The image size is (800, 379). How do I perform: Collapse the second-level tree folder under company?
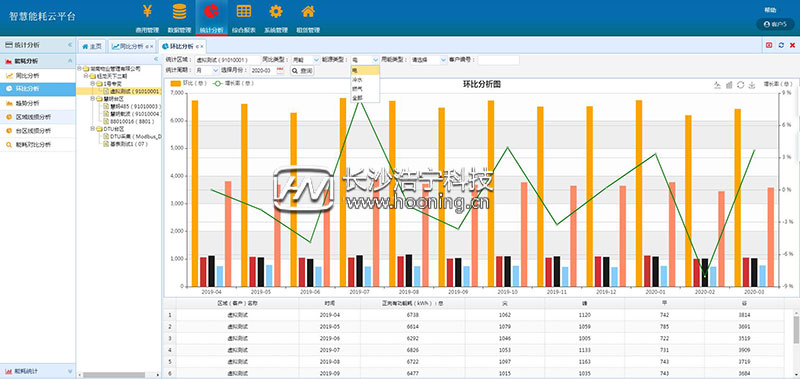click(86, 75)
